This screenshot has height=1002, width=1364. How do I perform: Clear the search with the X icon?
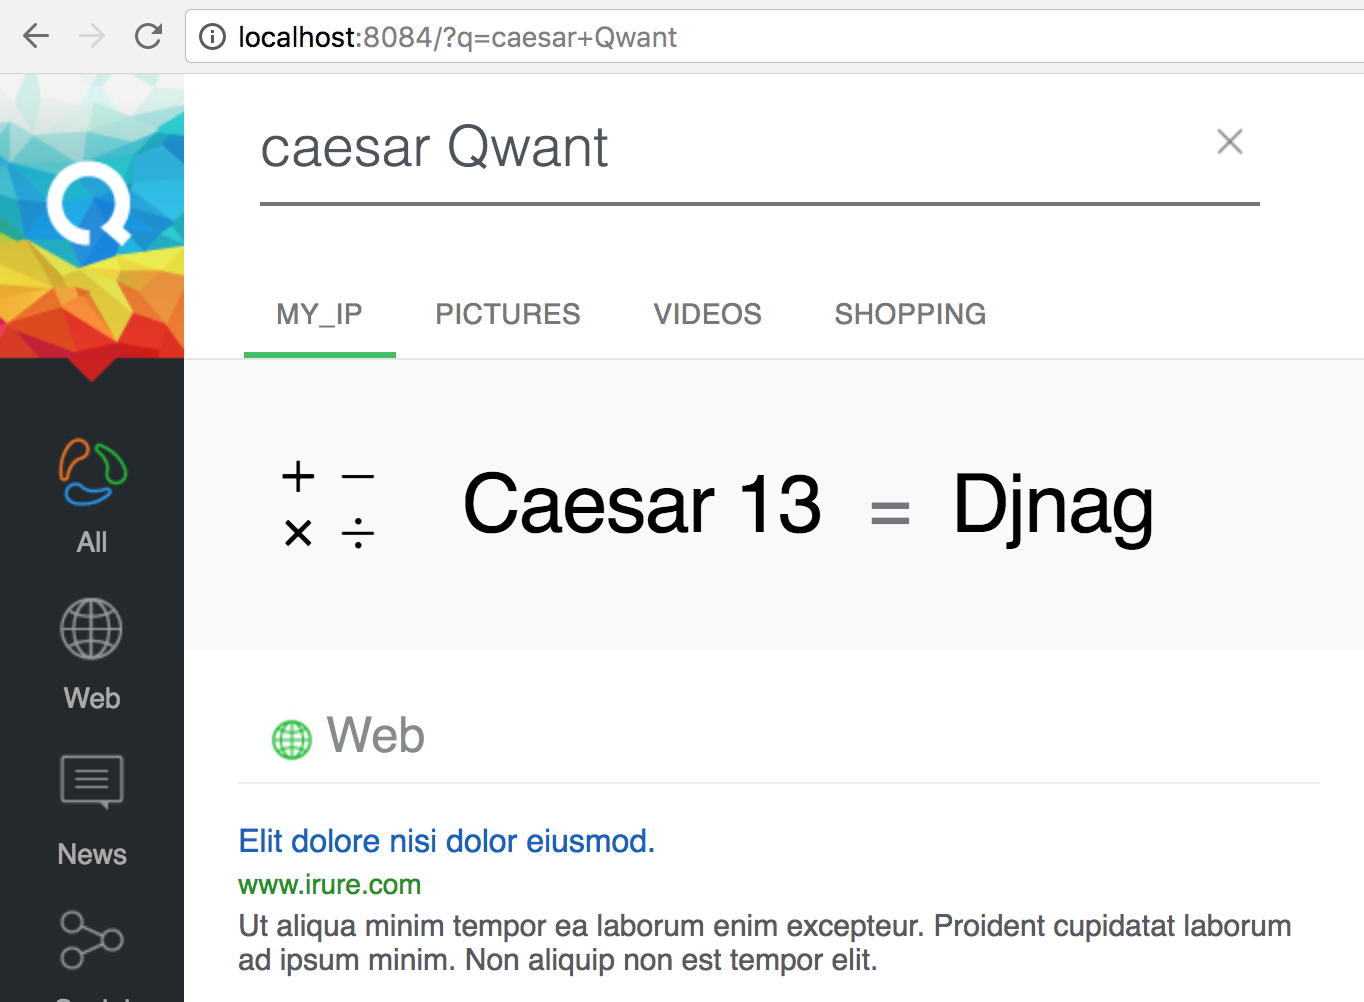[1230, 141]
